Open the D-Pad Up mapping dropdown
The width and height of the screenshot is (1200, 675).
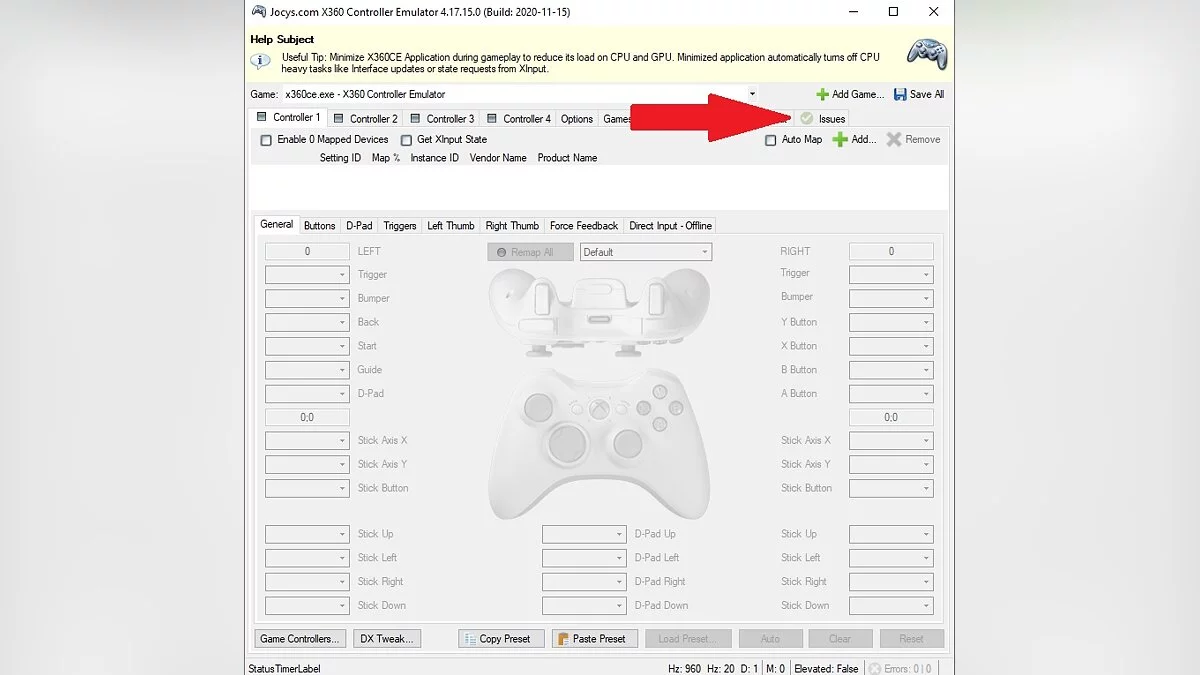584,534
